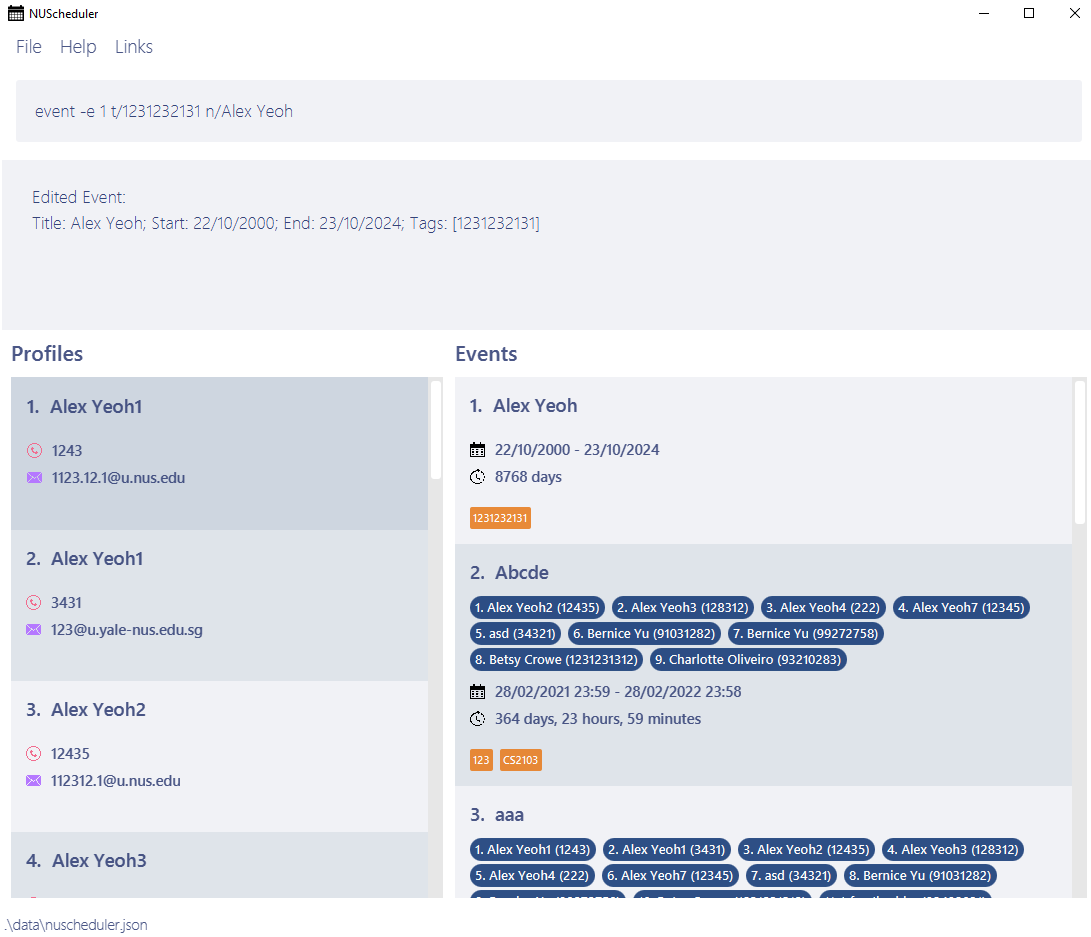Click calendar icon beside 22/10/2000 - 23/10/2024

477,450
